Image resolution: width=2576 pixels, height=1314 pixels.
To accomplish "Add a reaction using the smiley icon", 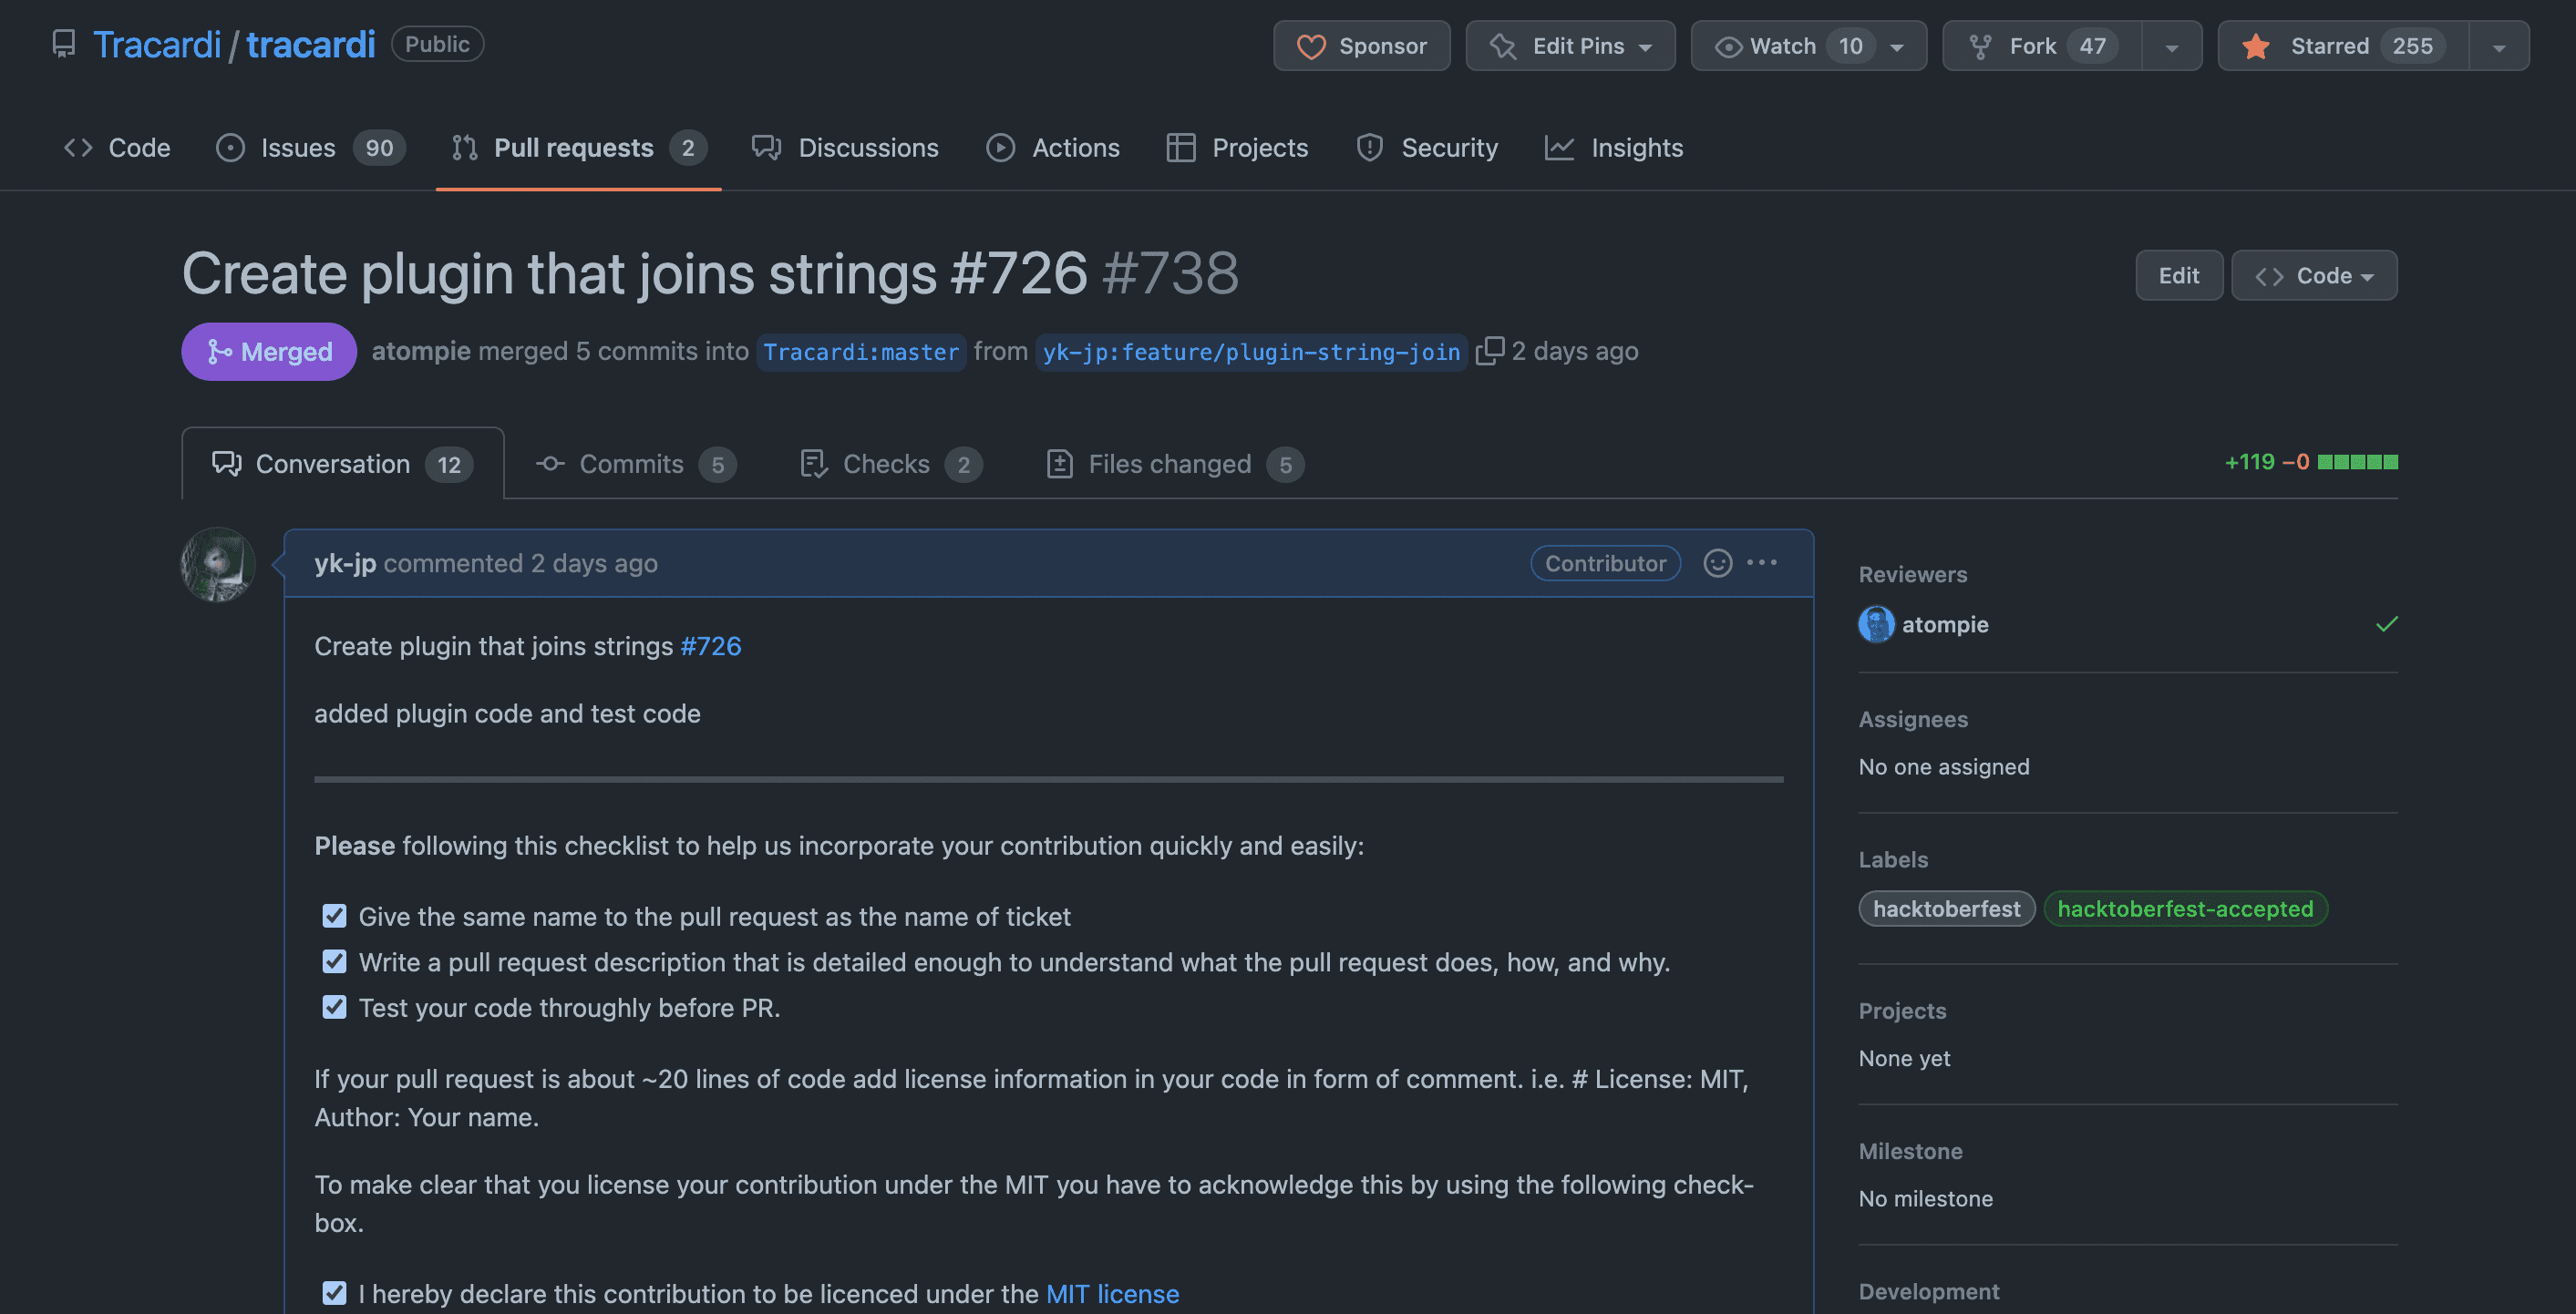I will click(1718, 563).
